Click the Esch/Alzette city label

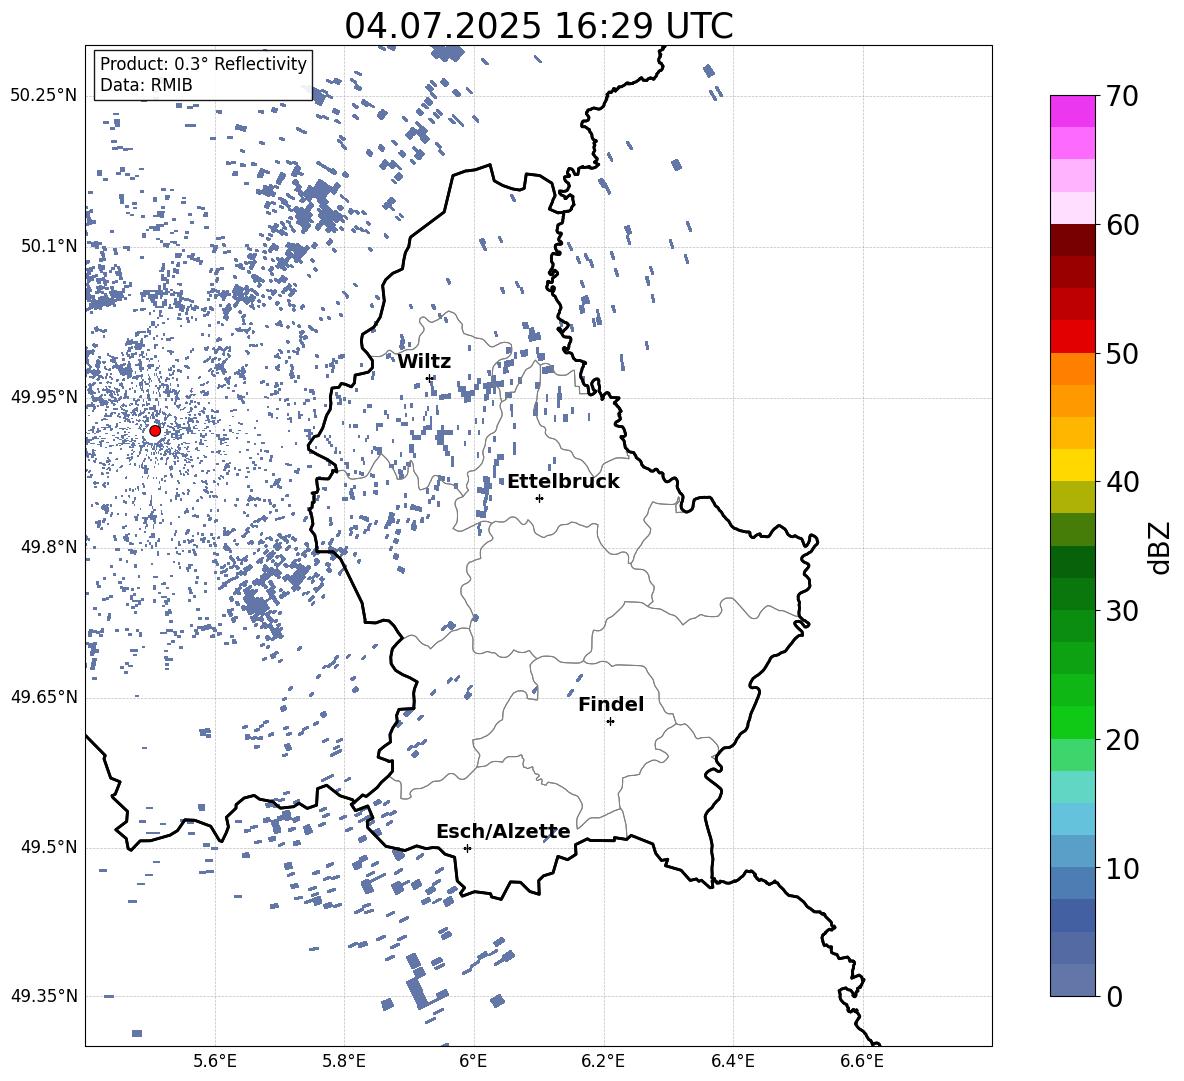click(504, 831)
